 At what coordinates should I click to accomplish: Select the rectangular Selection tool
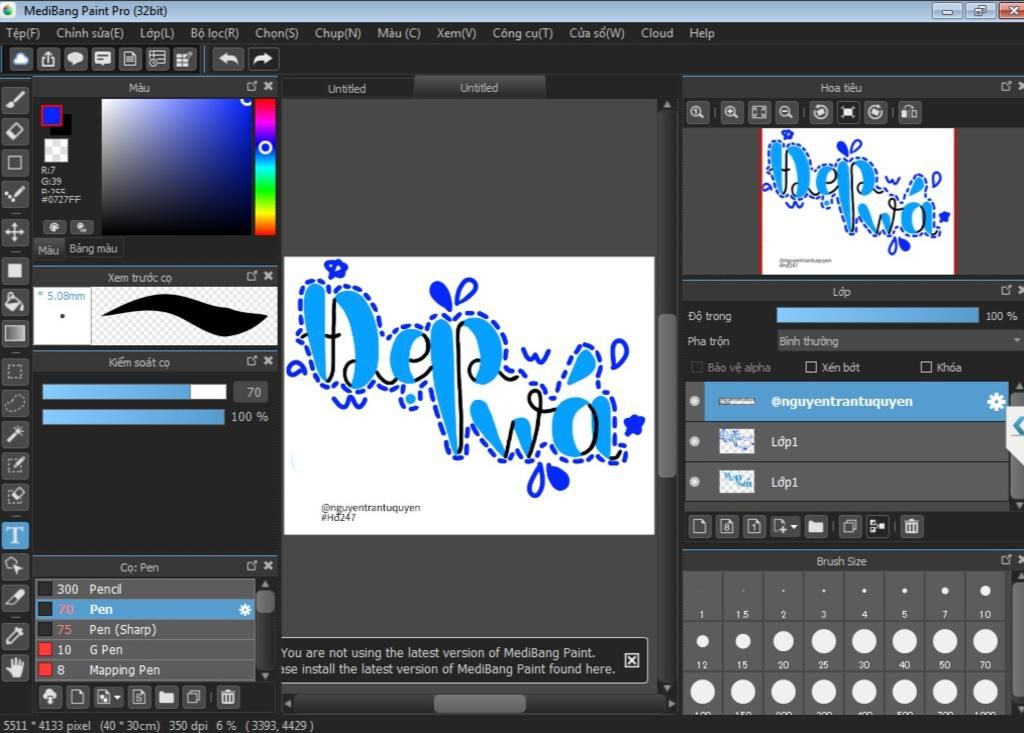(x=15, y=372)
